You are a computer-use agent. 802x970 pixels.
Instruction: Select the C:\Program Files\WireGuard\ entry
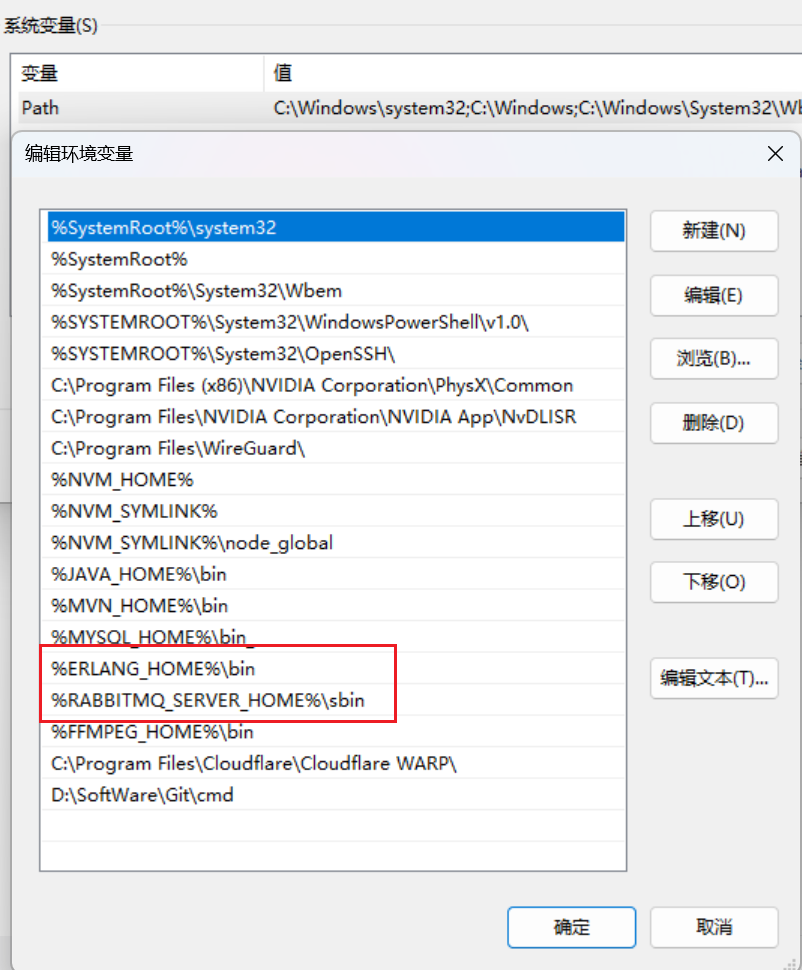pos(178,448)
